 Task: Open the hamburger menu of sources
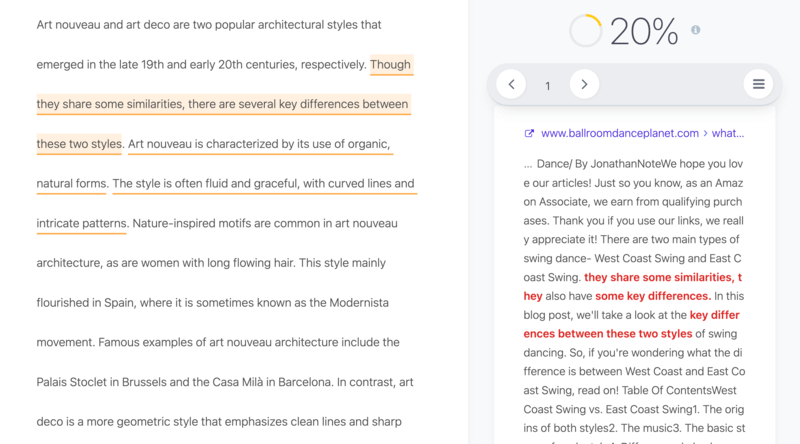click(758, 84)
